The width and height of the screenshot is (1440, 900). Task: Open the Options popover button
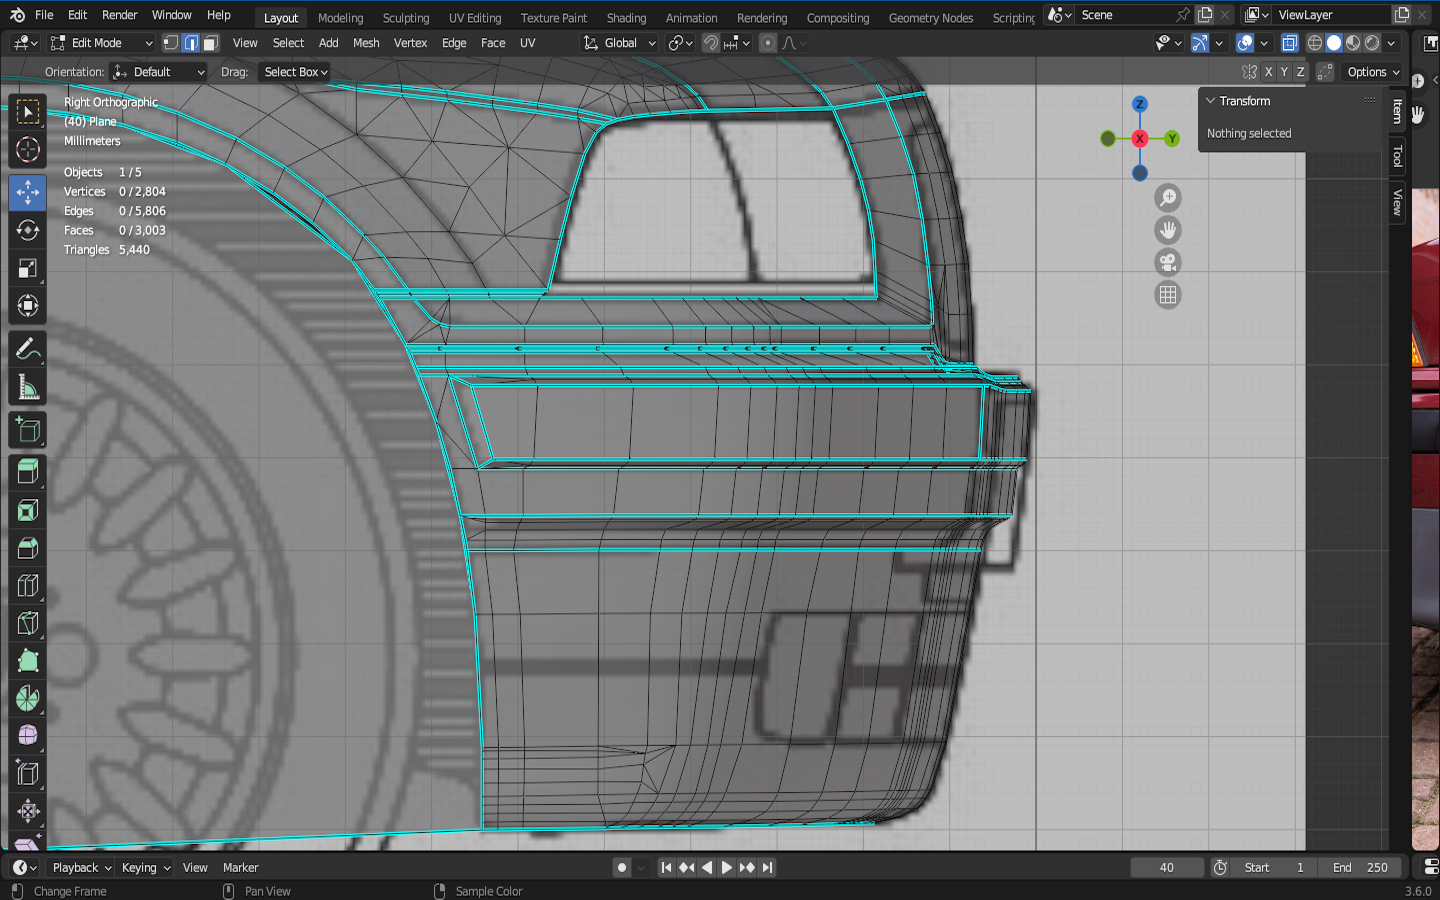click(x=1373, y=72)
